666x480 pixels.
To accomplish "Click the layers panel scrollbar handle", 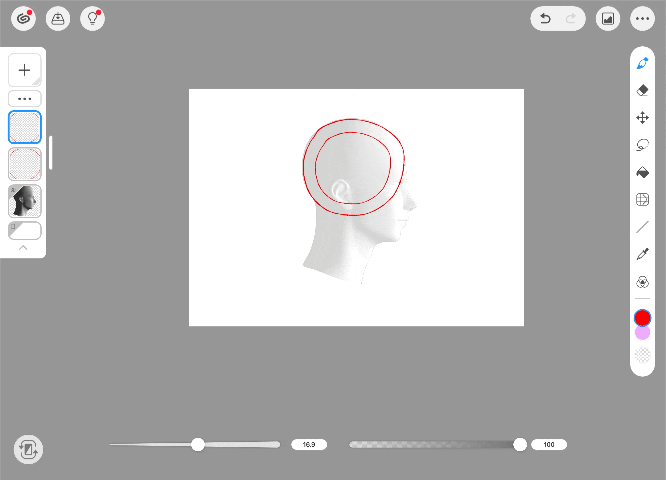I will click(x=51, y=153).
